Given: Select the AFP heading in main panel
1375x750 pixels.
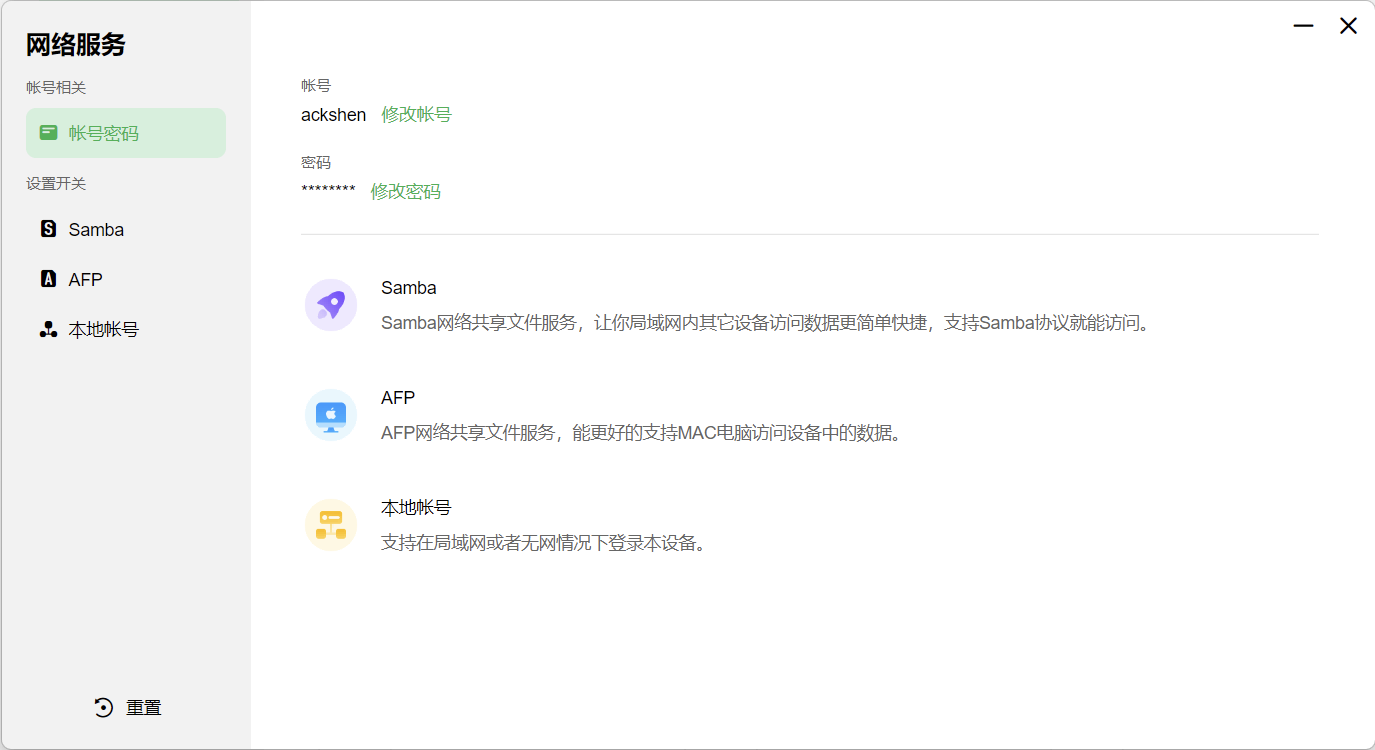Looking at the screenshot, I should point(397,398).
